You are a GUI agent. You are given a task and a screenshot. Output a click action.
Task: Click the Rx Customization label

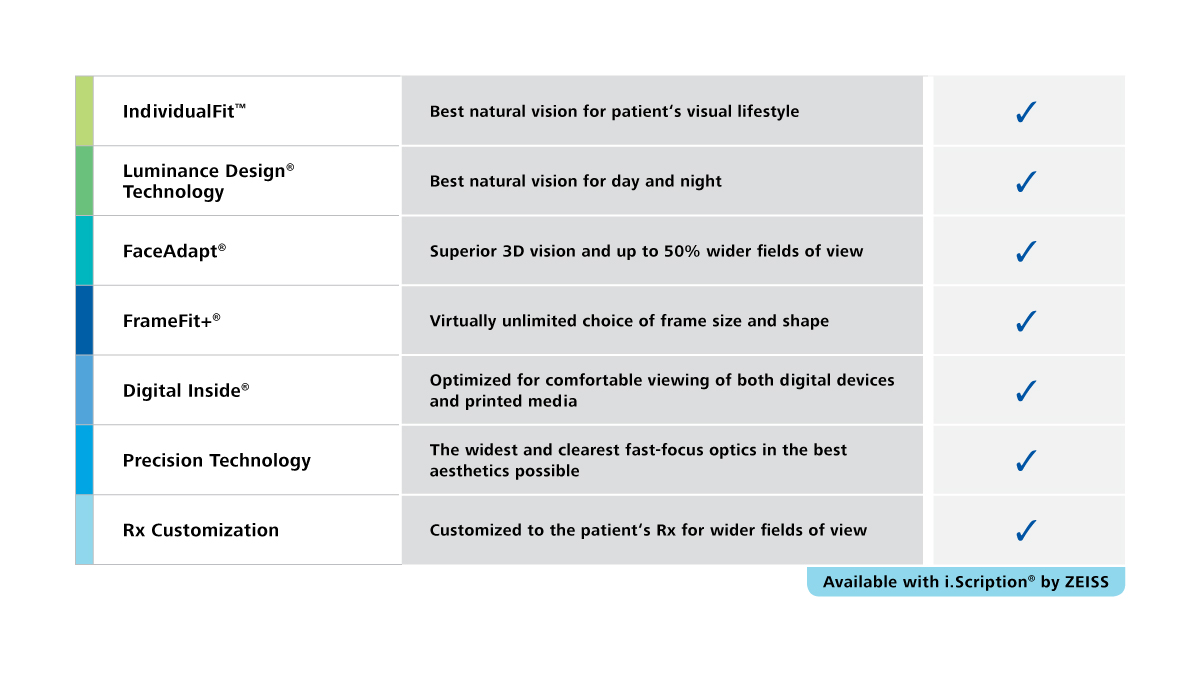point(201,530)
